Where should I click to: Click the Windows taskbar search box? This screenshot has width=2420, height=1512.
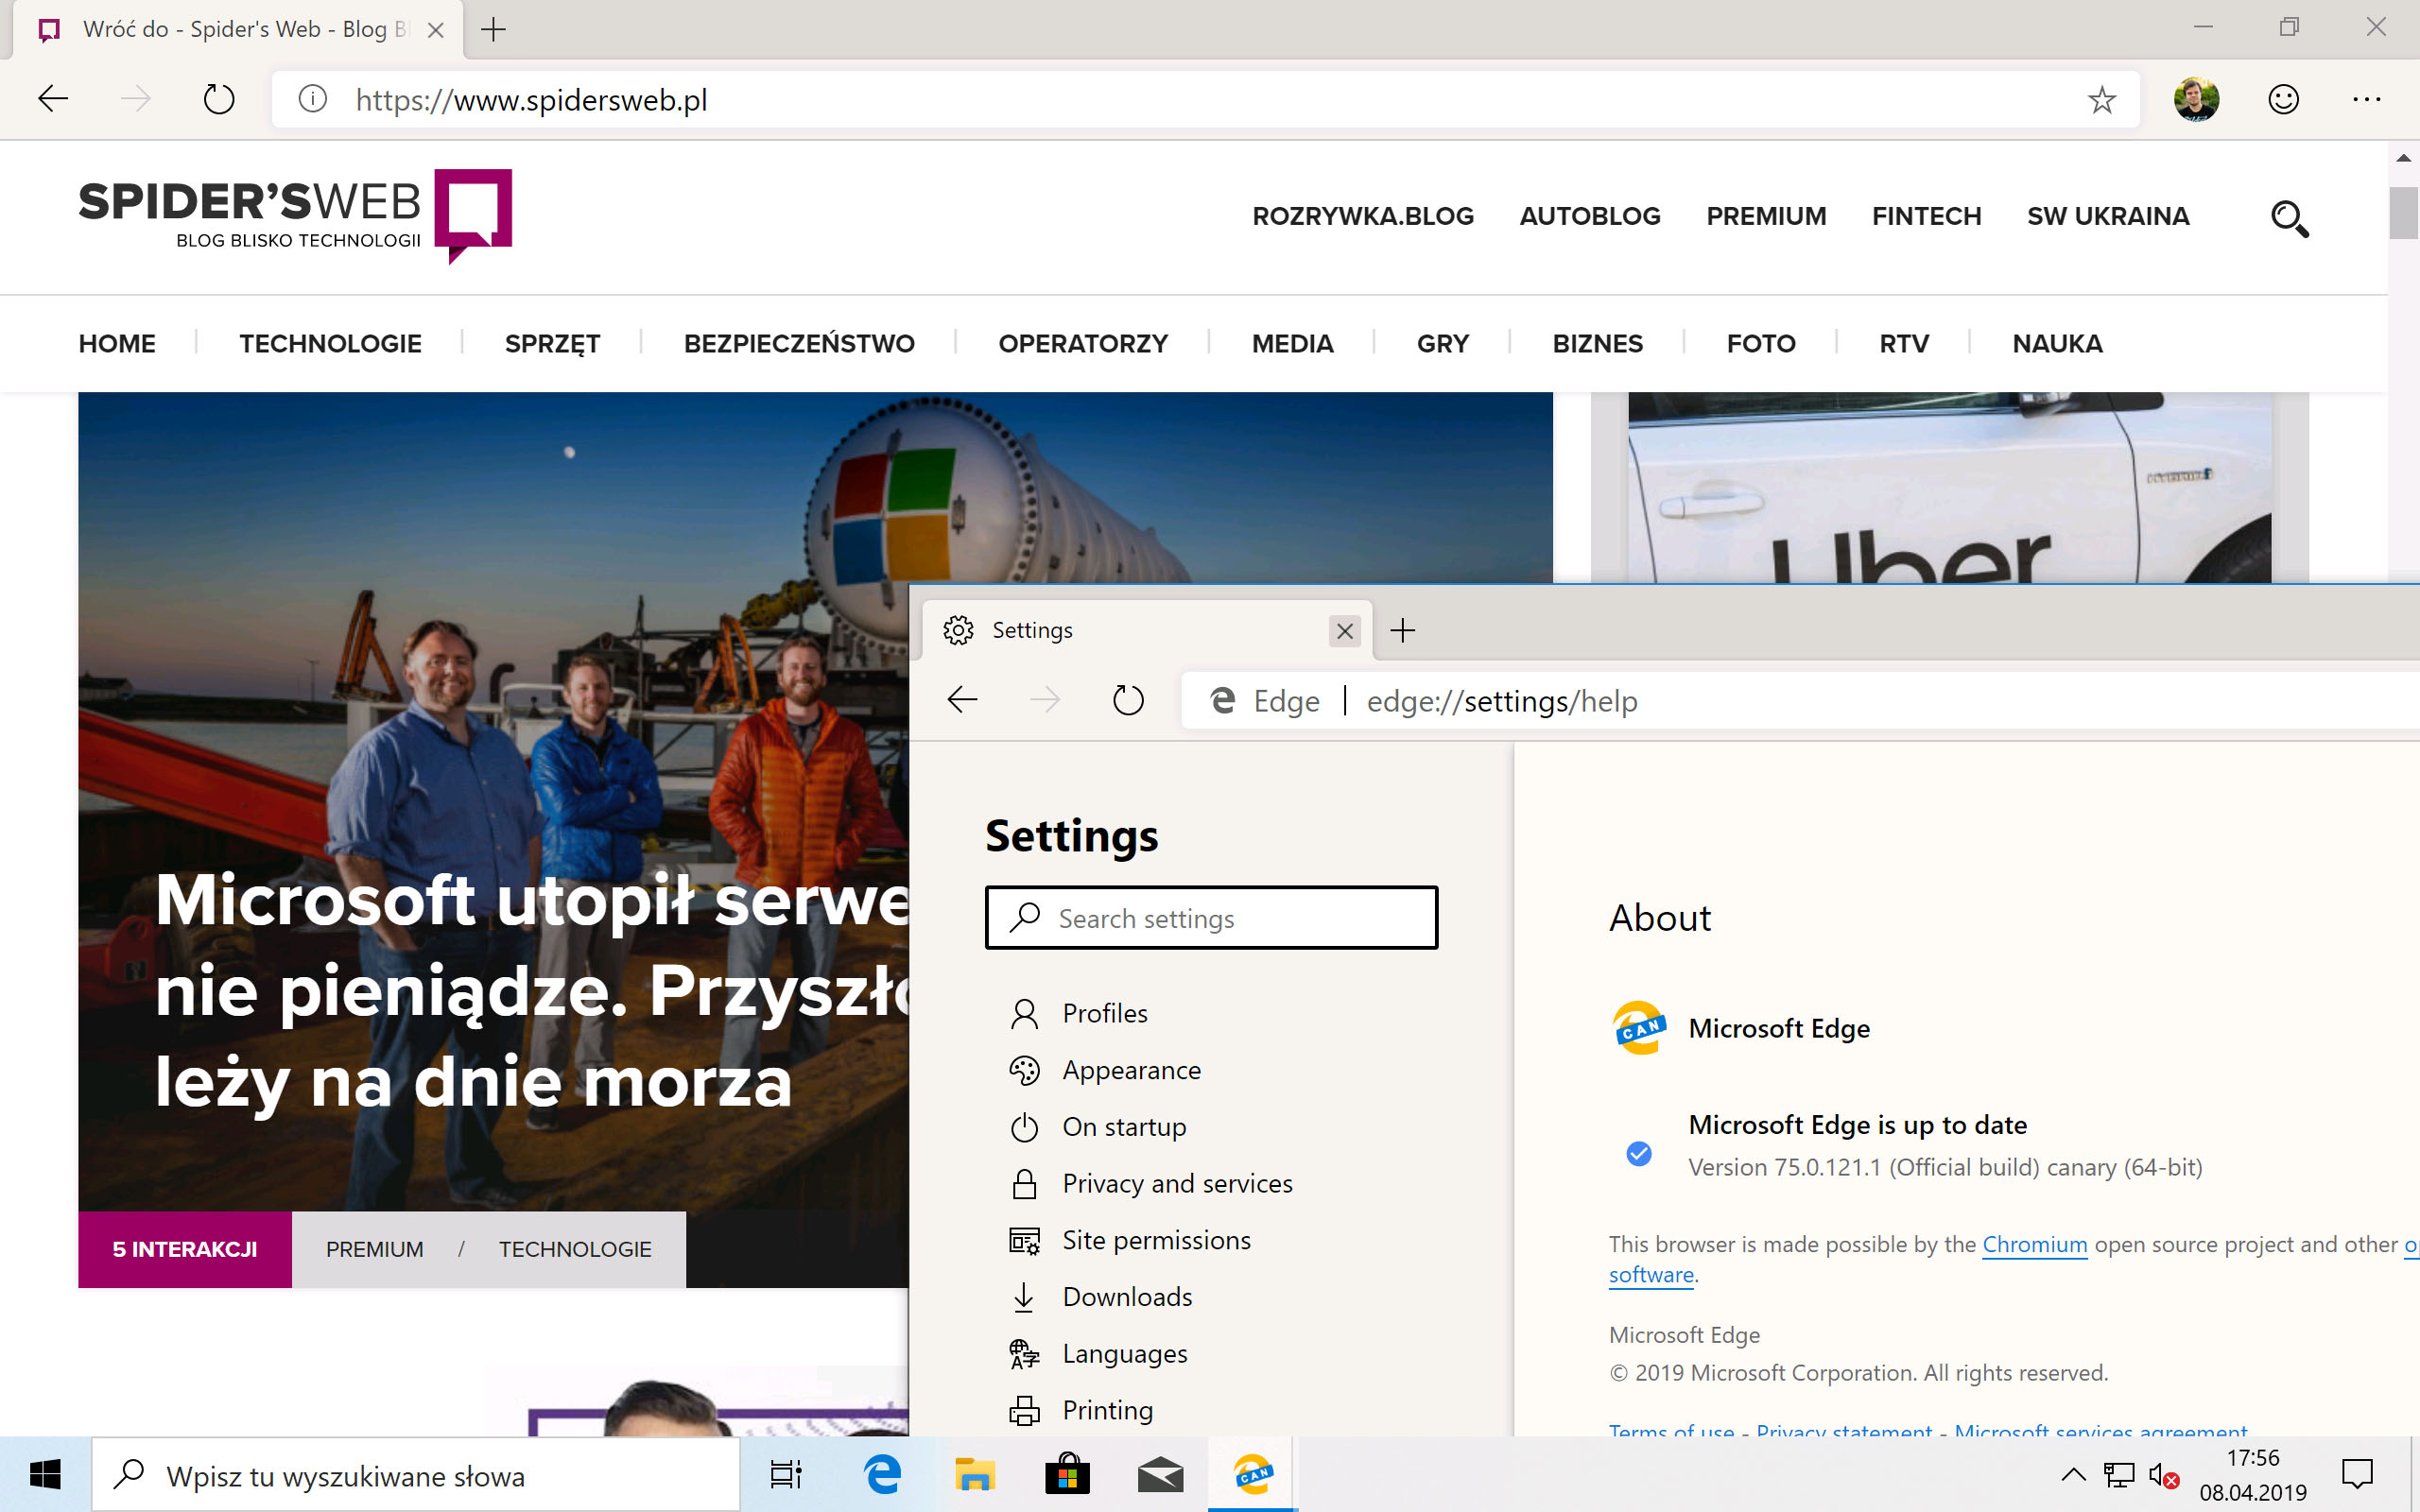416,1475
